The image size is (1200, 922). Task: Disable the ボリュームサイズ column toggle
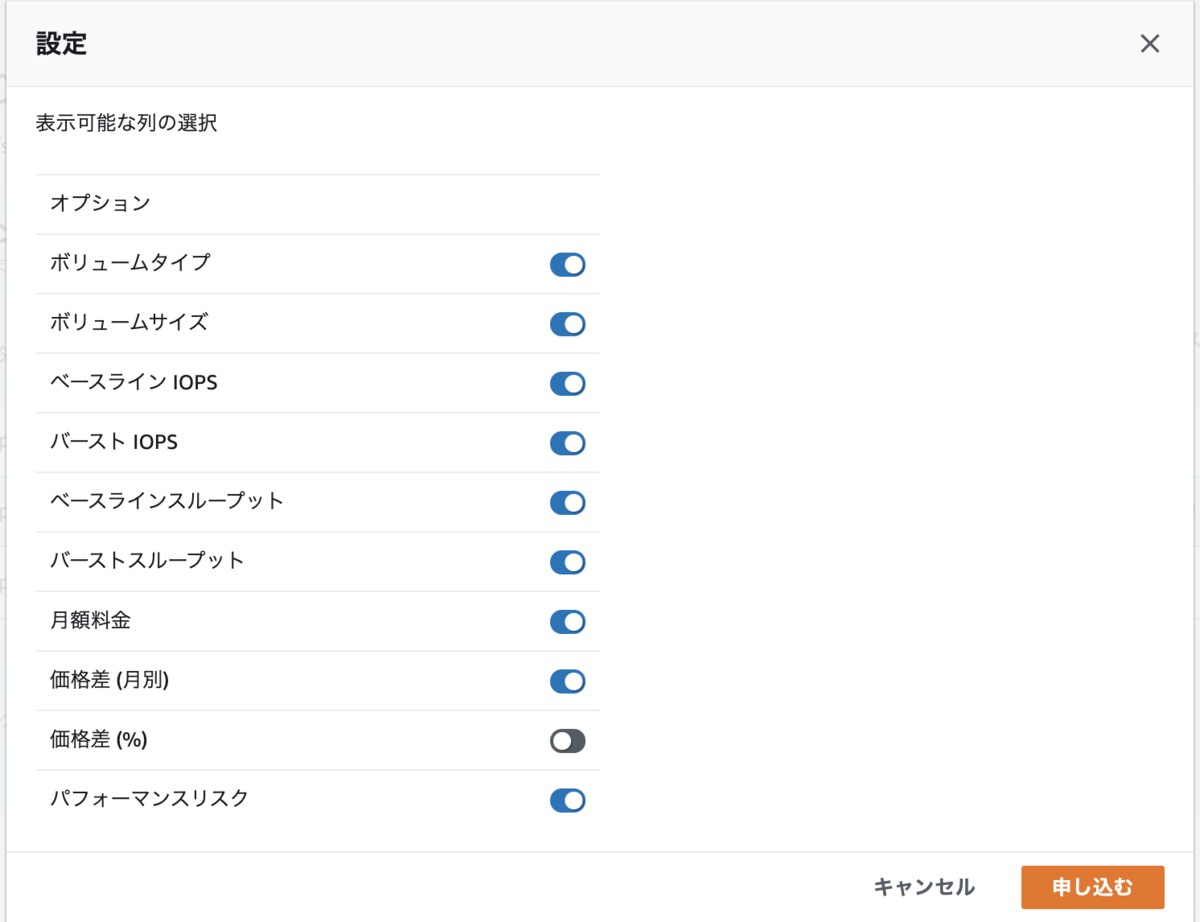pos(567,324)
